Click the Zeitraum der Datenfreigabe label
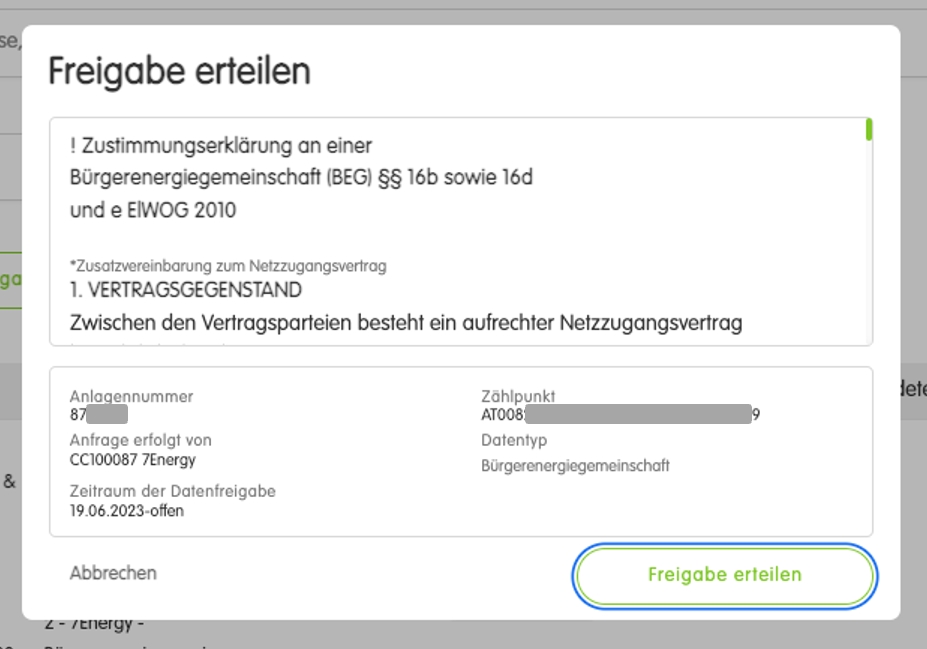The height and width of the screenshot is (649, 927). click(172, 491)
